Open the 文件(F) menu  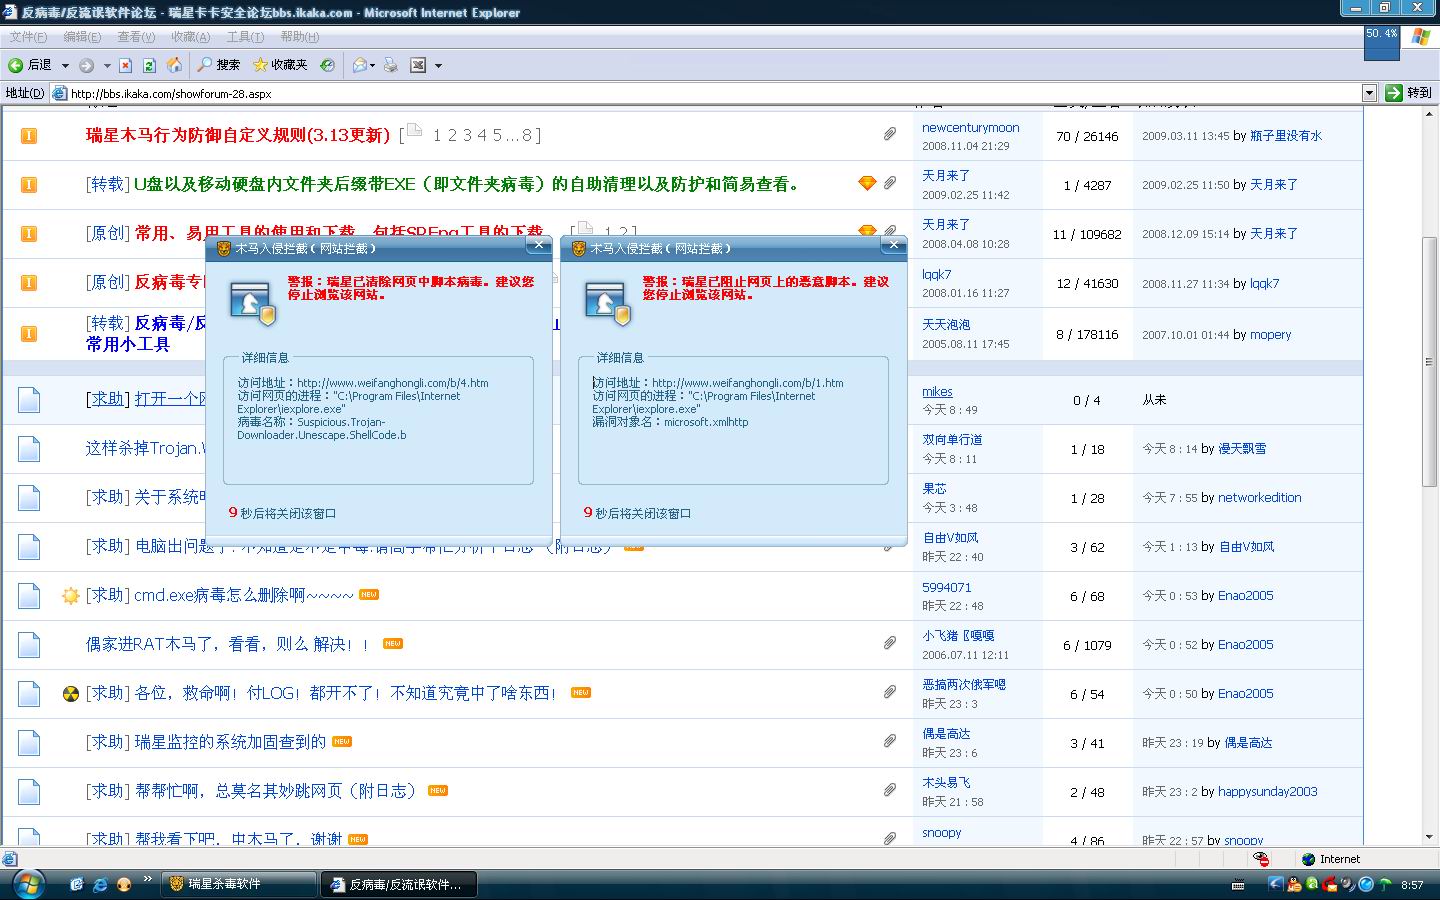28,37
